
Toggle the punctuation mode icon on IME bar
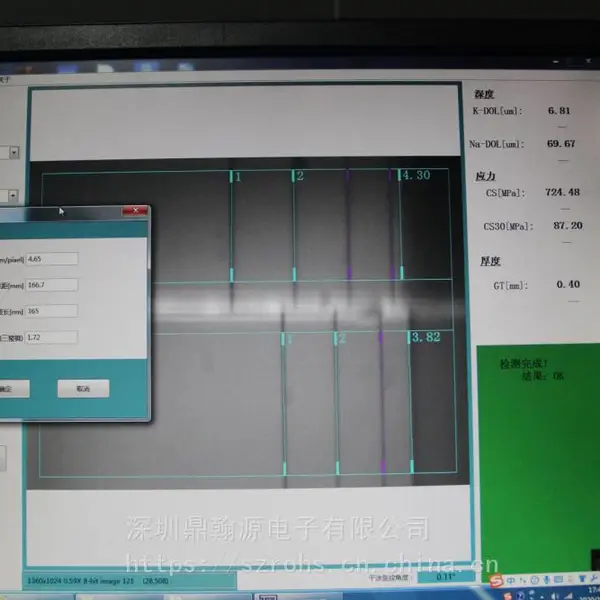click(523, 580)
